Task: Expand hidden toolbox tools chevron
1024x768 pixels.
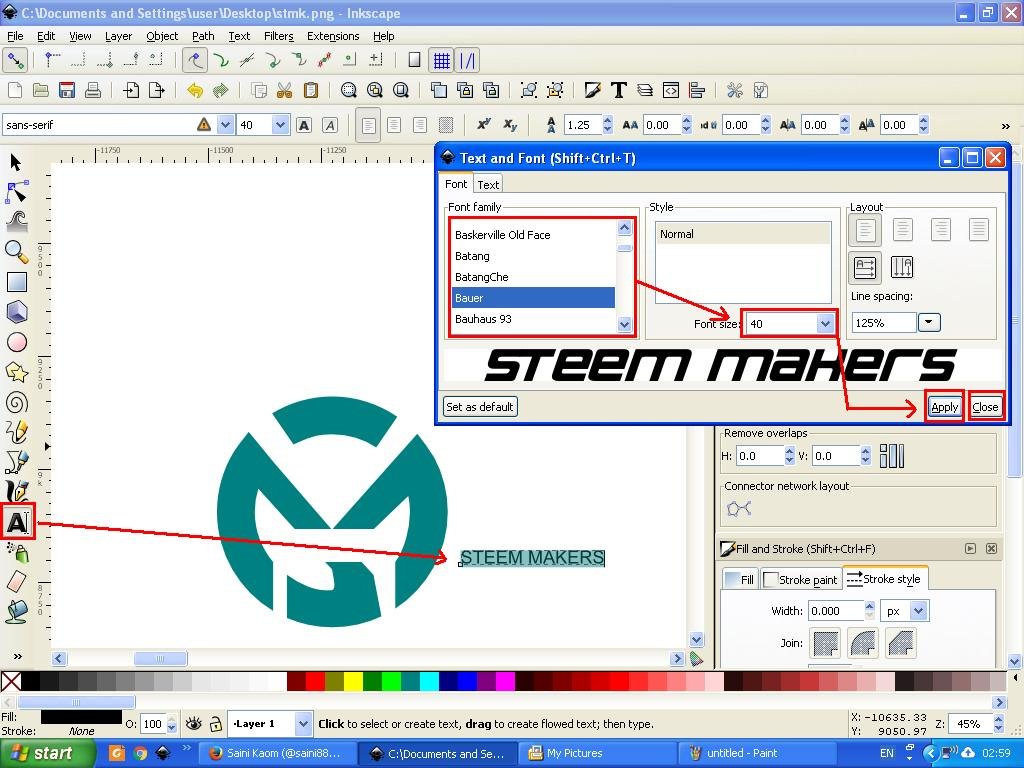Action: 17,656
